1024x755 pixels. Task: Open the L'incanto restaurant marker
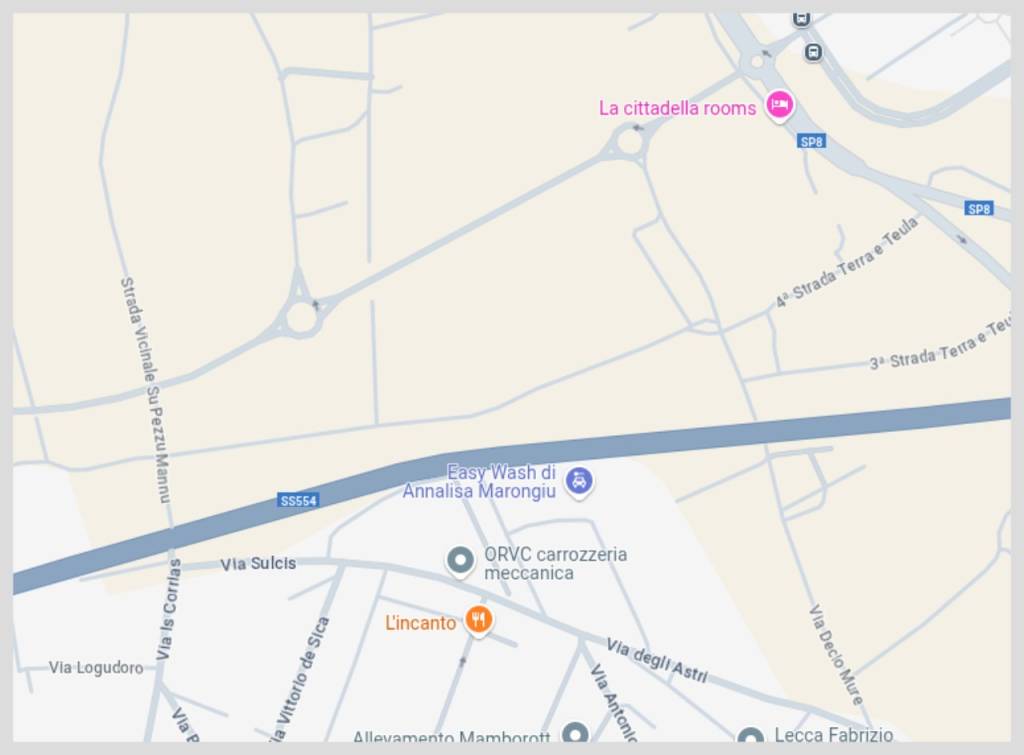(479, 620)
